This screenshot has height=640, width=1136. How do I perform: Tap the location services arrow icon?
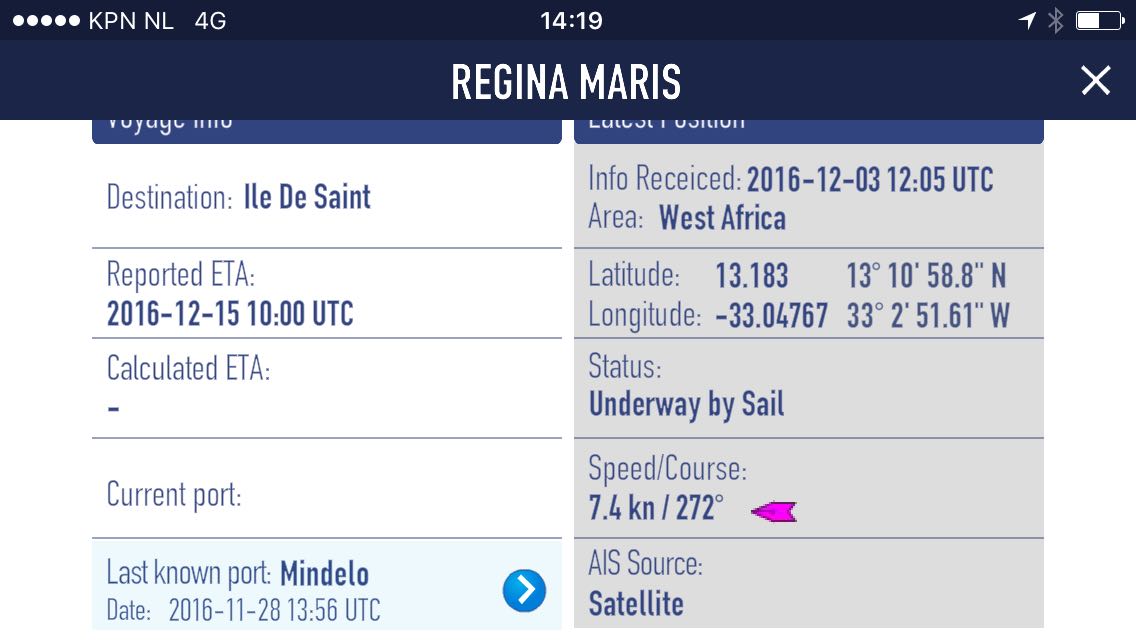click(1027, 20)
